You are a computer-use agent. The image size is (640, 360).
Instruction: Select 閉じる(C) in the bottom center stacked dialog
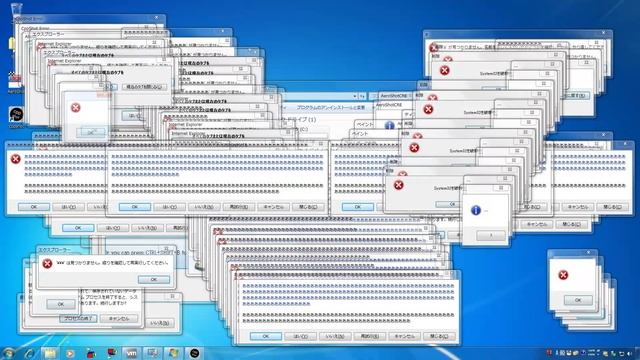tap(439, 336)
